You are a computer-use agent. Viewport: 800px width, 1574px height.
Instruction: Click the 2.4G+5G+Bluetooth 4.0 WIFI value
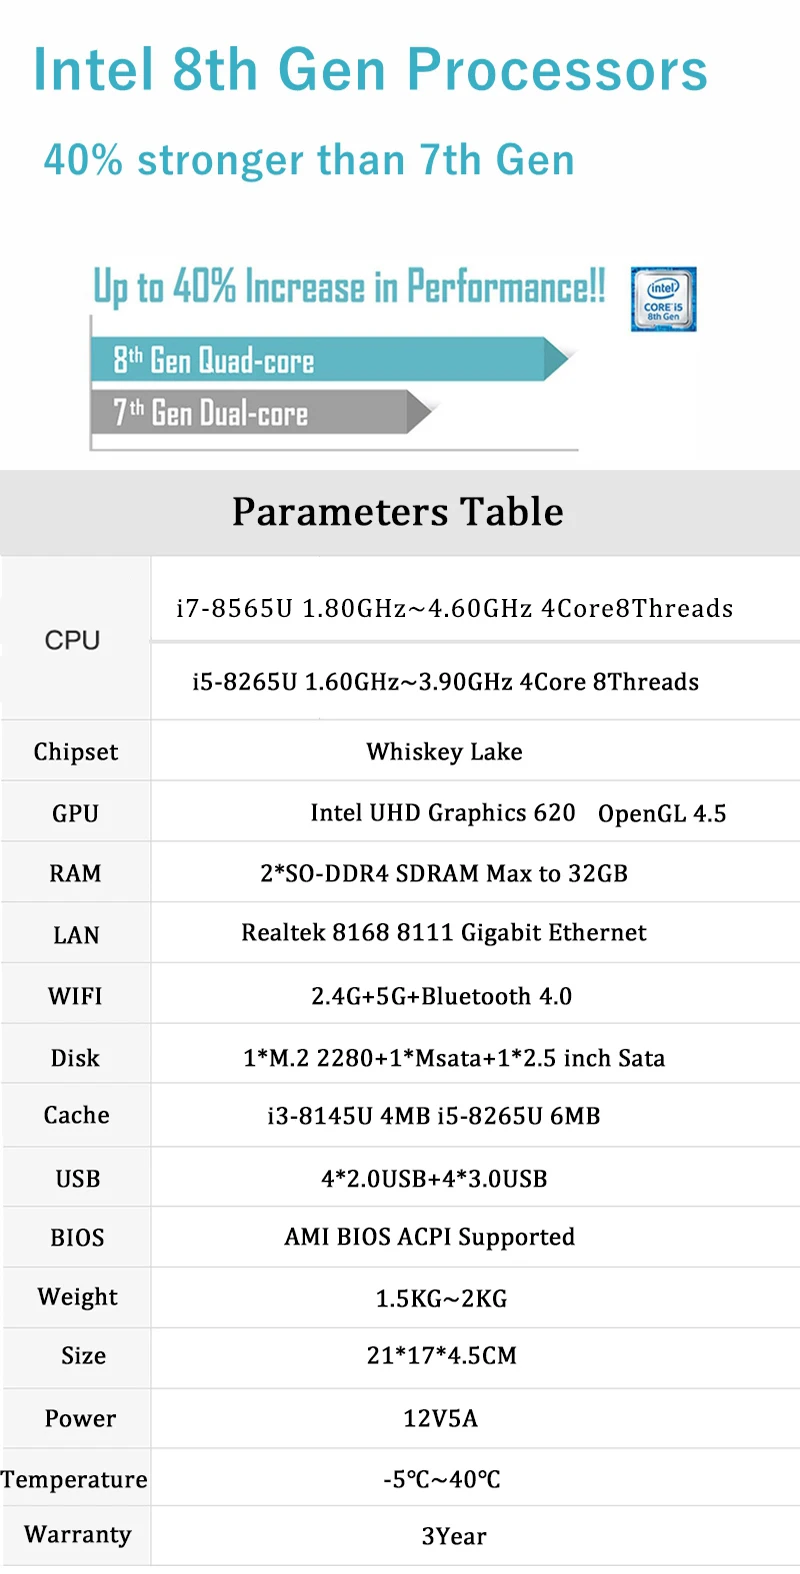click(x=441, y=996)
